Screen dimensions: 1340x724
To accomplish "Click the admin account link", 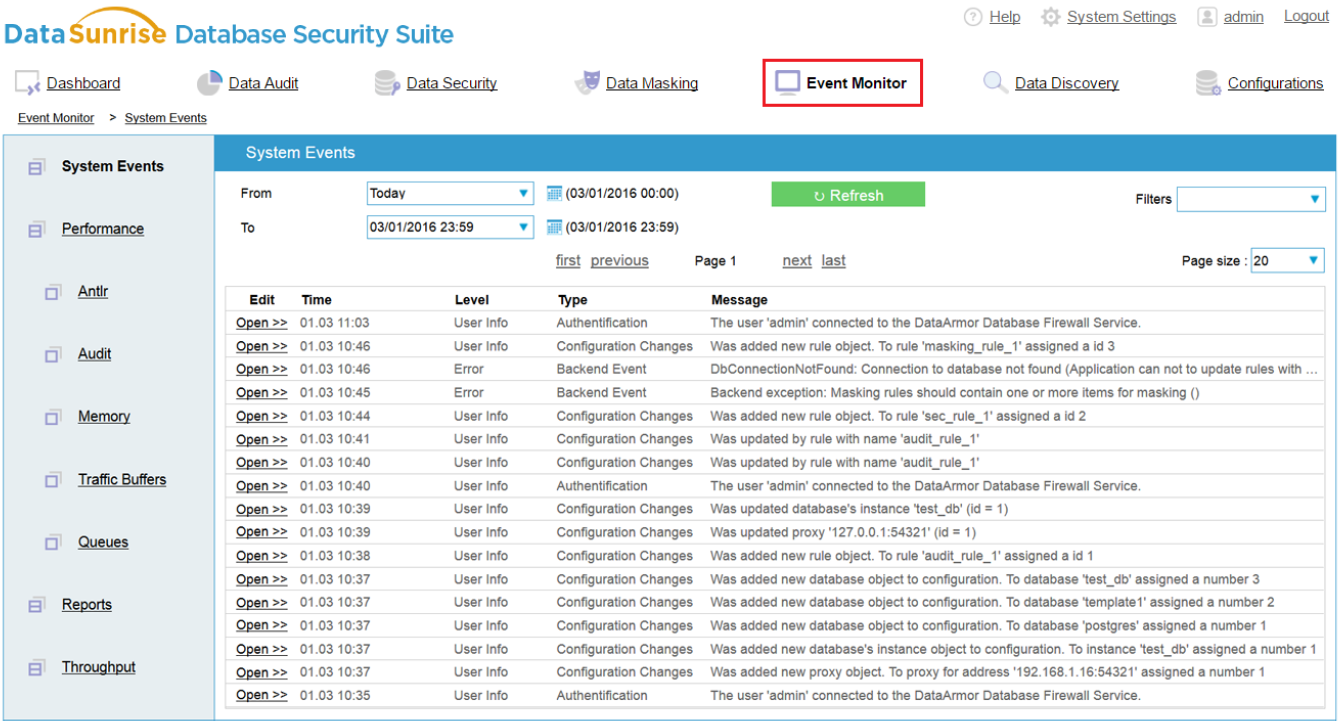I will coord(1244,17).
